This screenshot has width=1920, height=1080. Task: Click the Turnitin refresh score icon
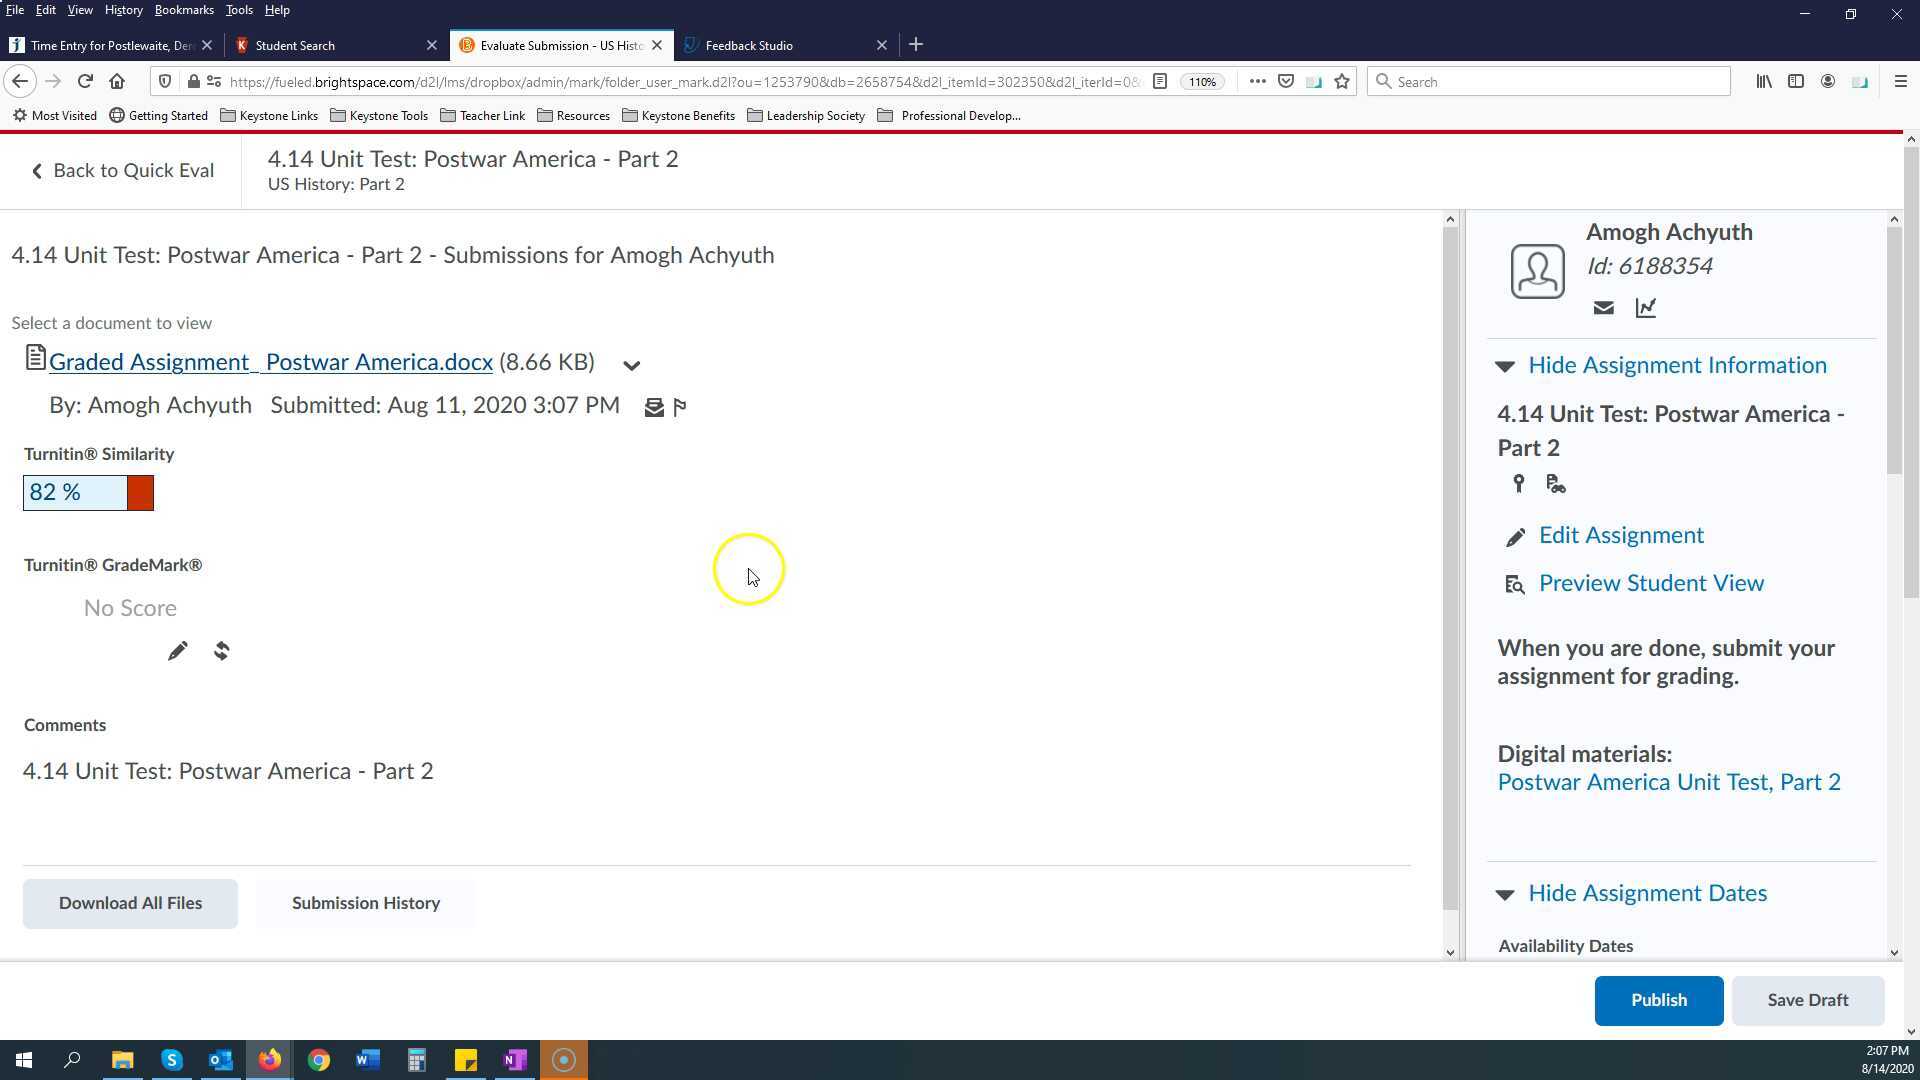coord(222,652)
